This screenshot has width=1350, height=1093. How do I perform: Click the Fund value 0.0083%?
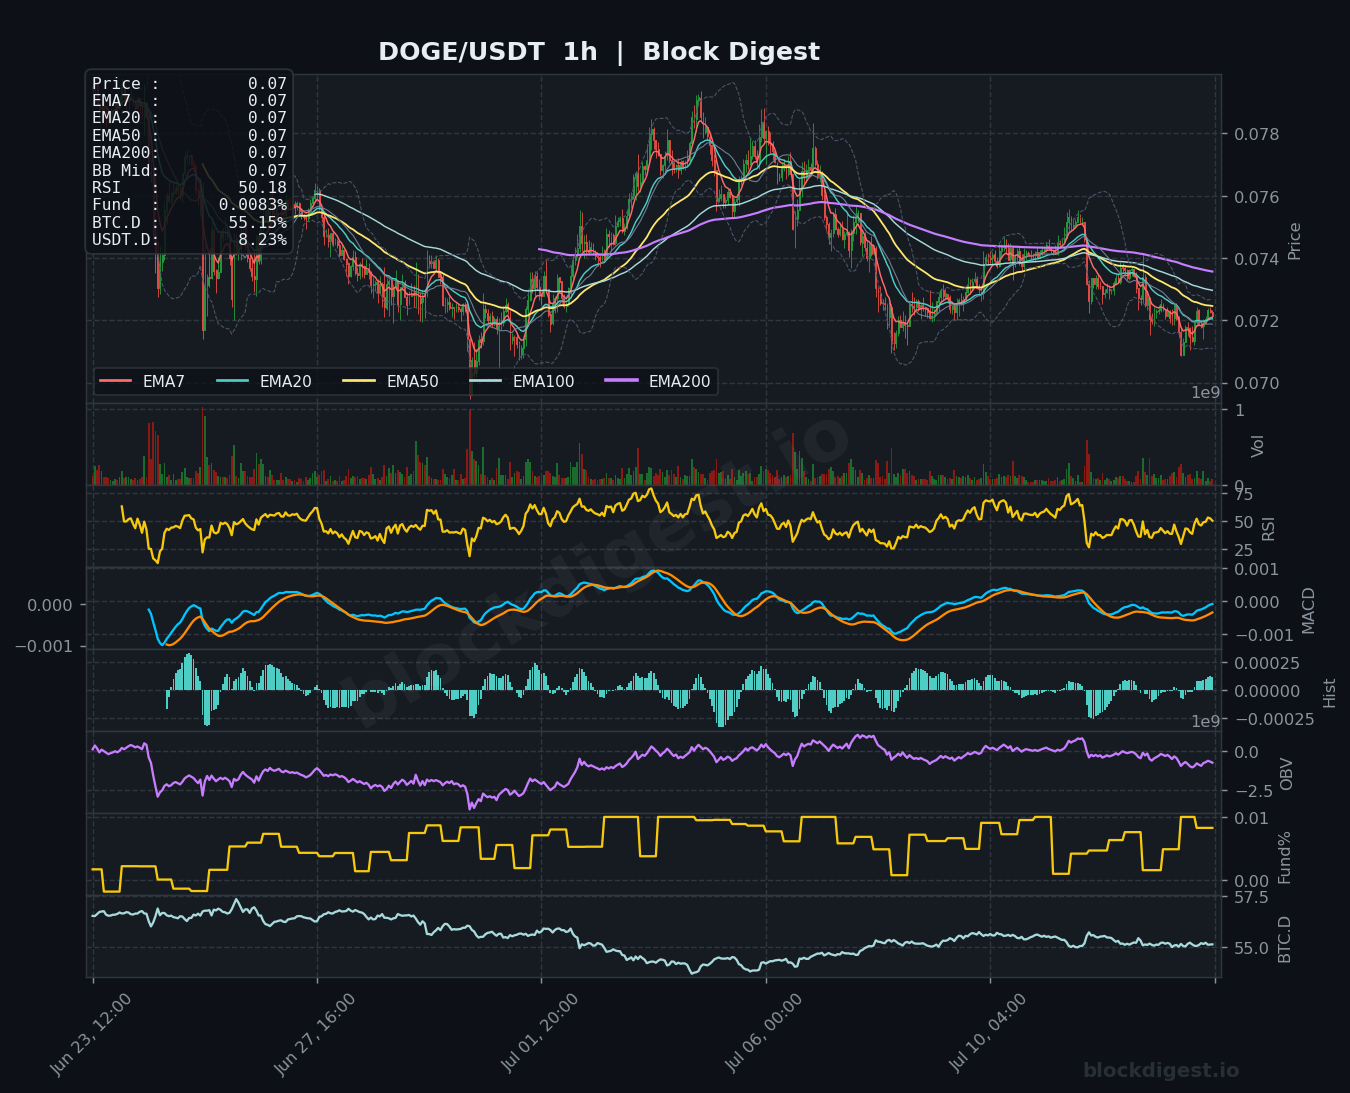(253, 205)
